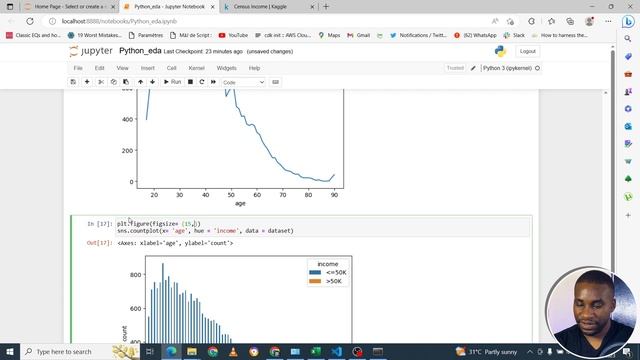Open browser settings and more menu
Viewport: 640px width, 360px height.
pyautogui.click(x=608, y=21)
